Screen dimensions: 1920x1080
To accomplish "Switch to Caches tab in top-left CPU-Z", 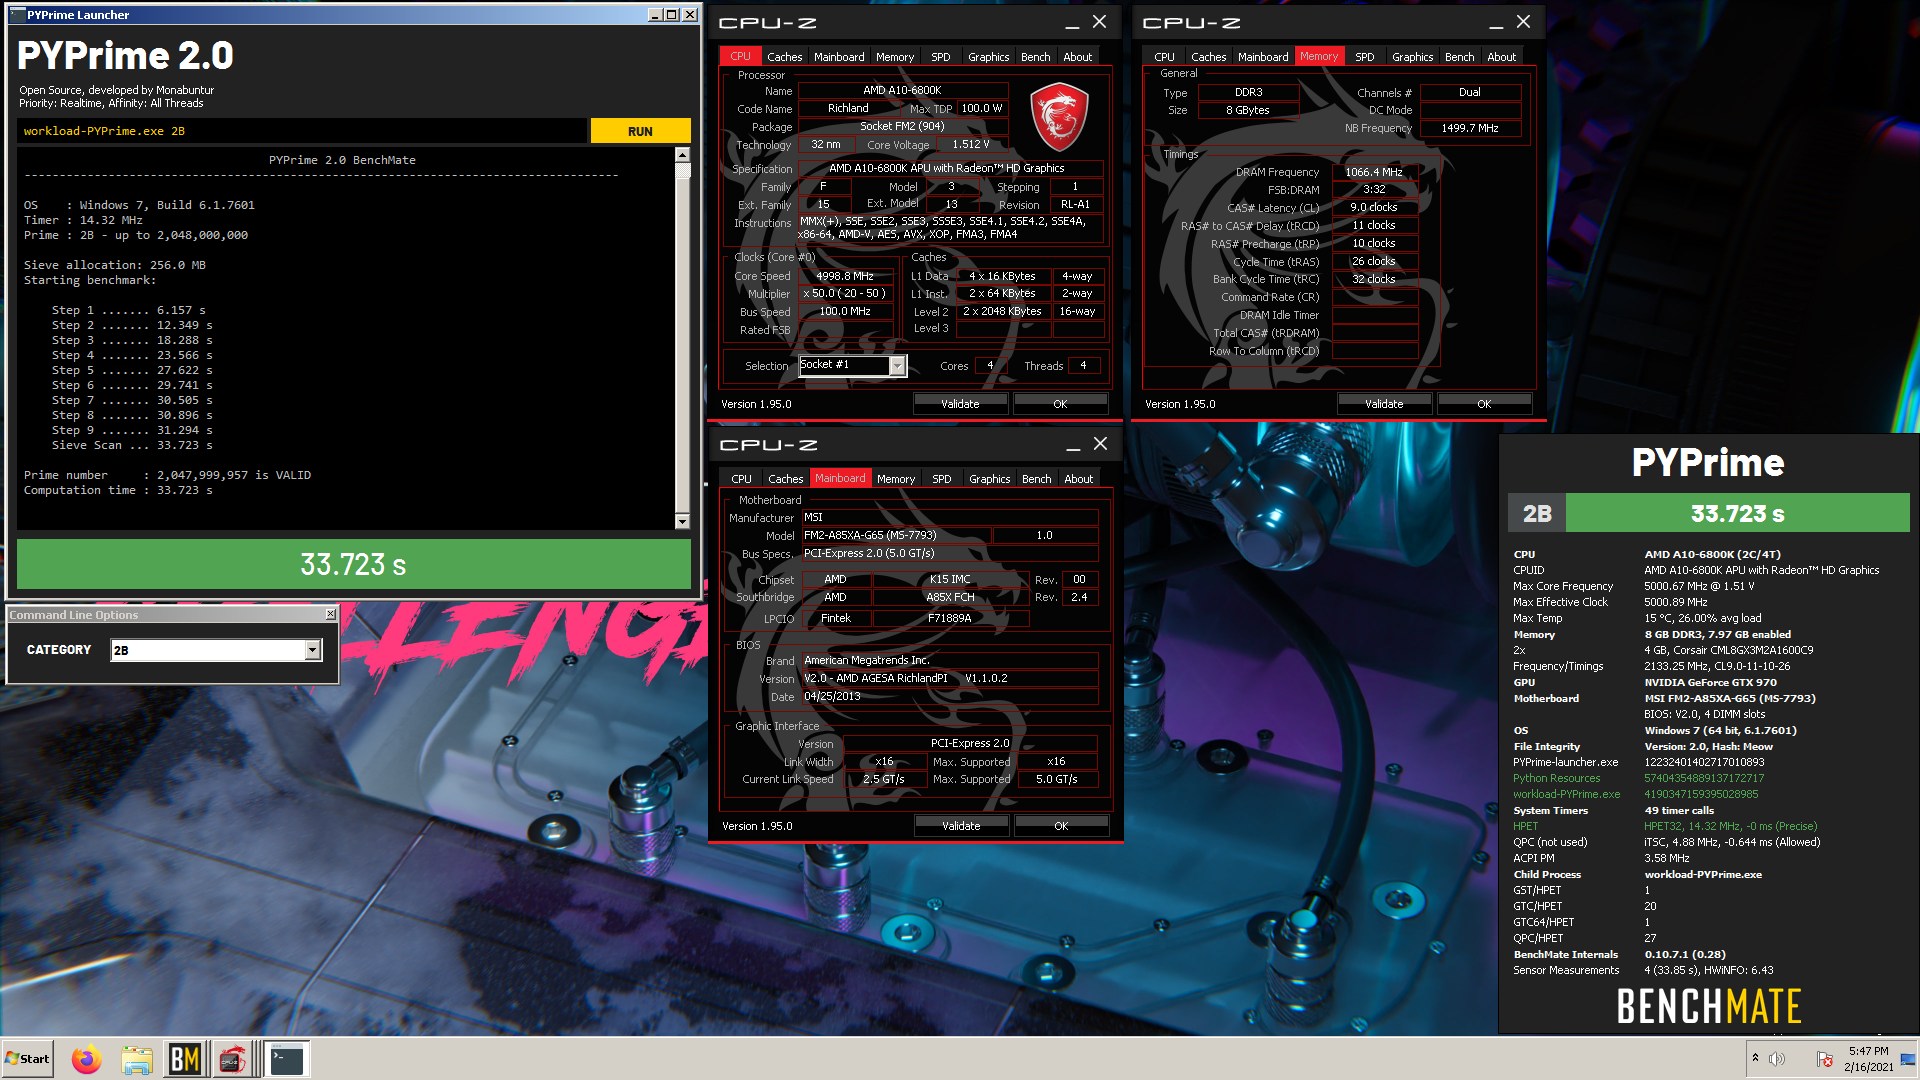I will coord(784,57).
